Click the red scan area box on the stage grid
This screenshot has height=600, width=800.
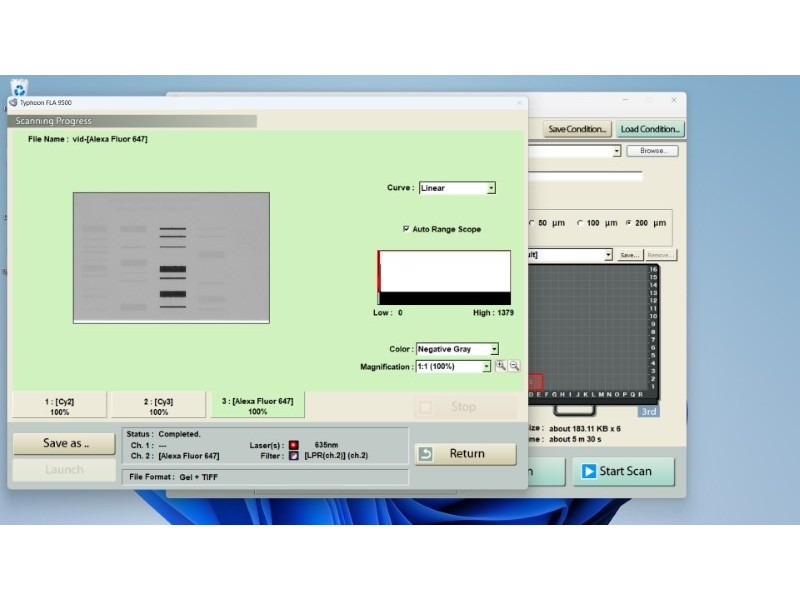click(x=535, y=381)
